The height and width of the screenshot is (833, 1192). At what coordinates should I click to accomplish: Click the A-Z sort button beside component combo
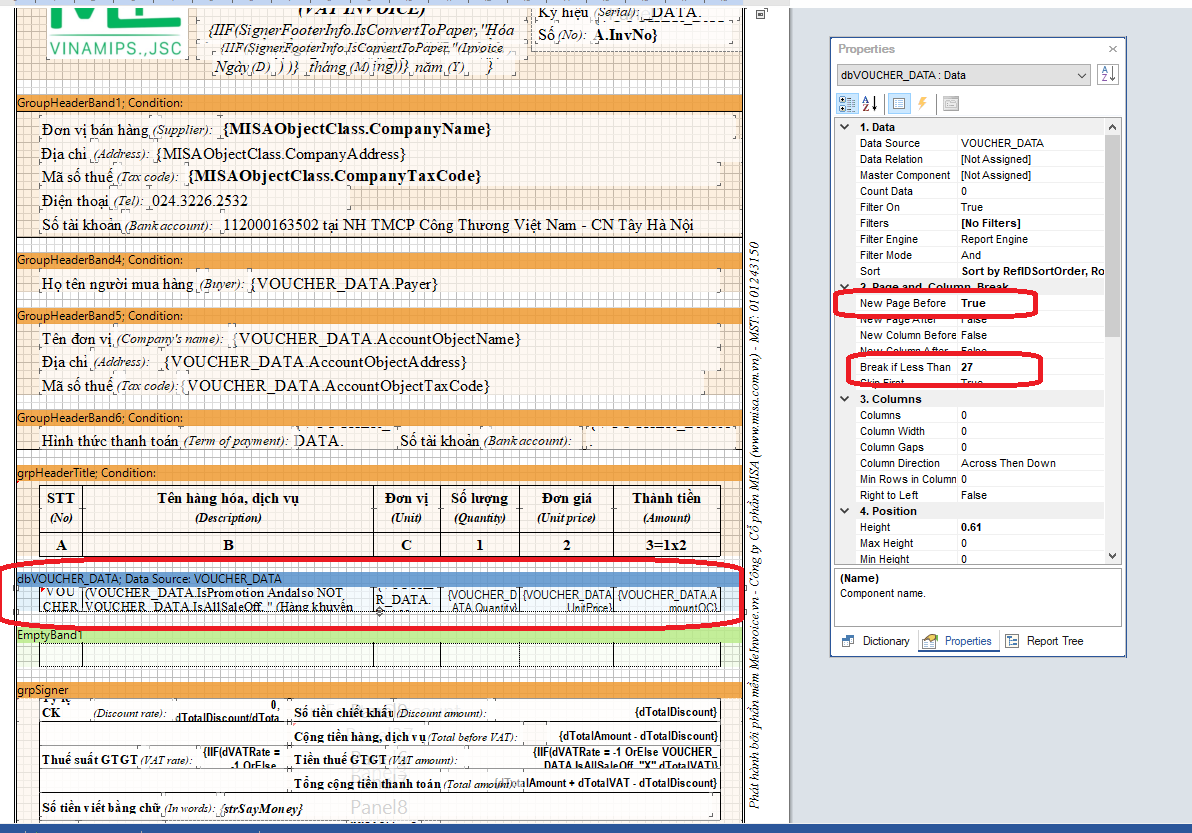pos(1108,74)
